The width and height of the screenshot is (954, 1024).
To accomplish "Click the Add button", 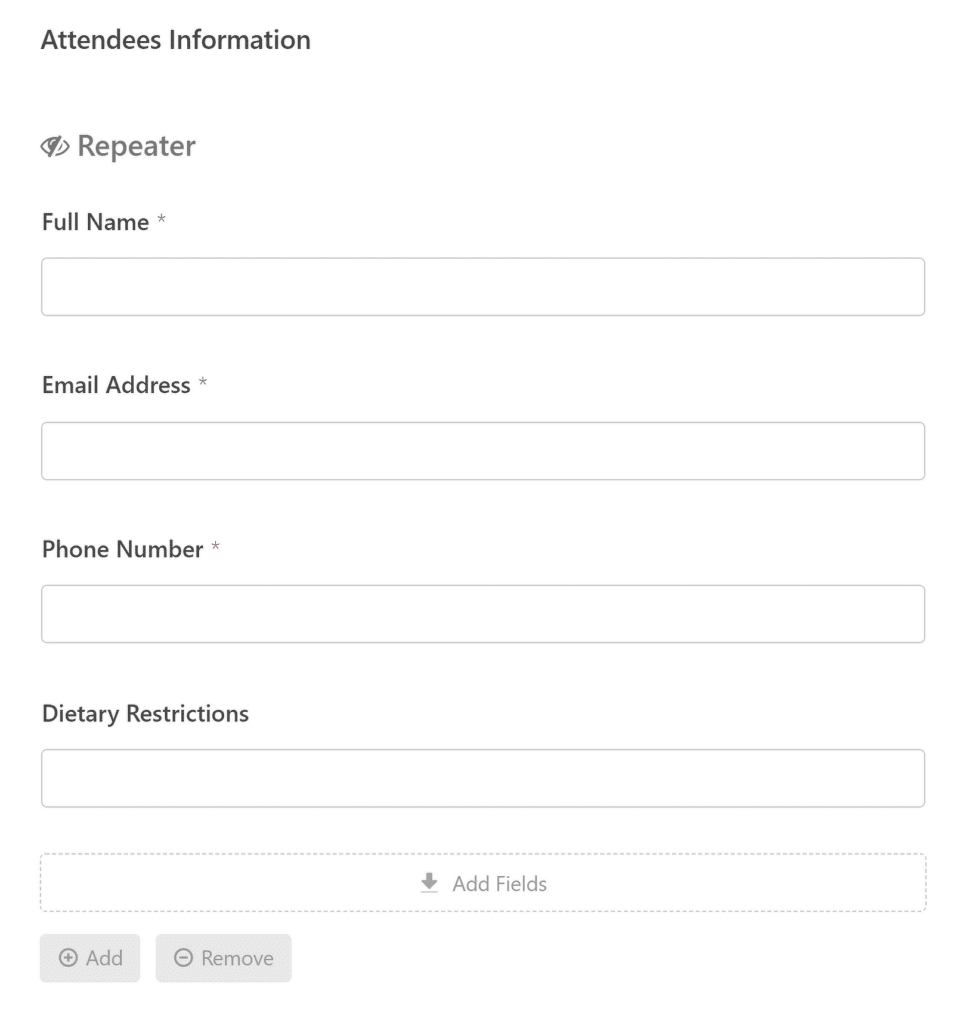I will coord(90,958).
